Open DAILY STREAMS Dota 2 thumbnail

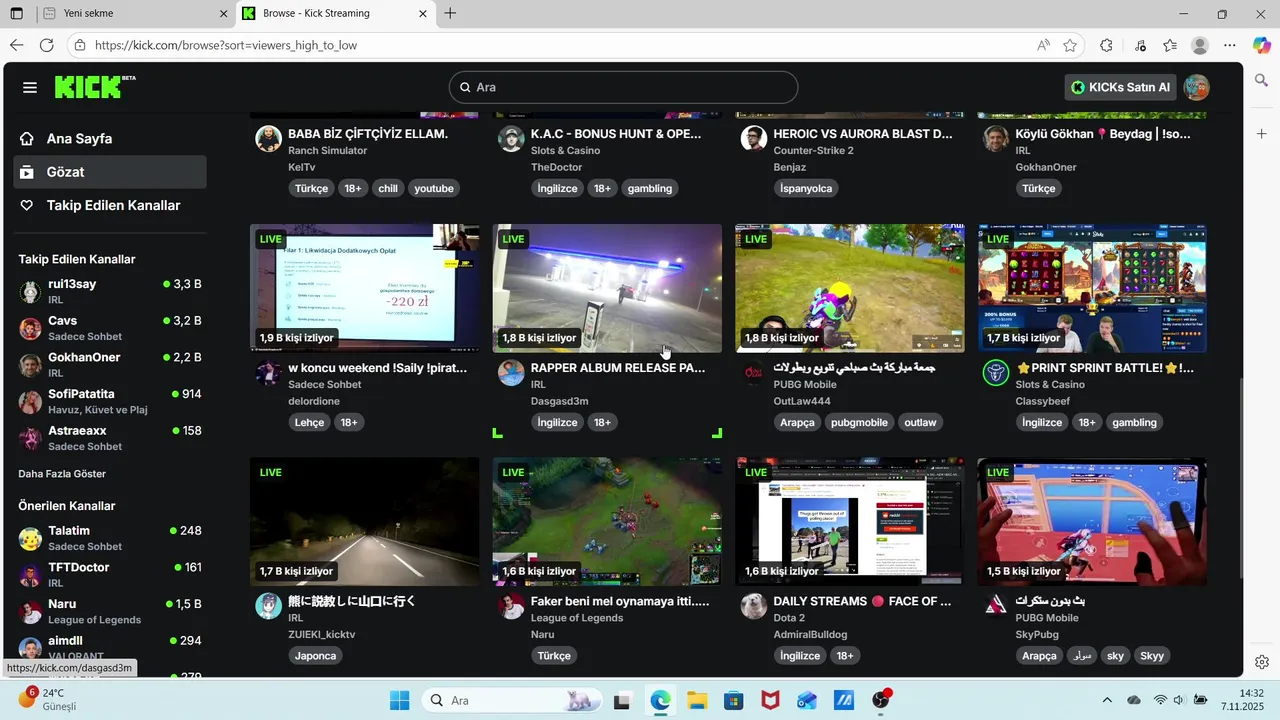(x=850, y=522)
